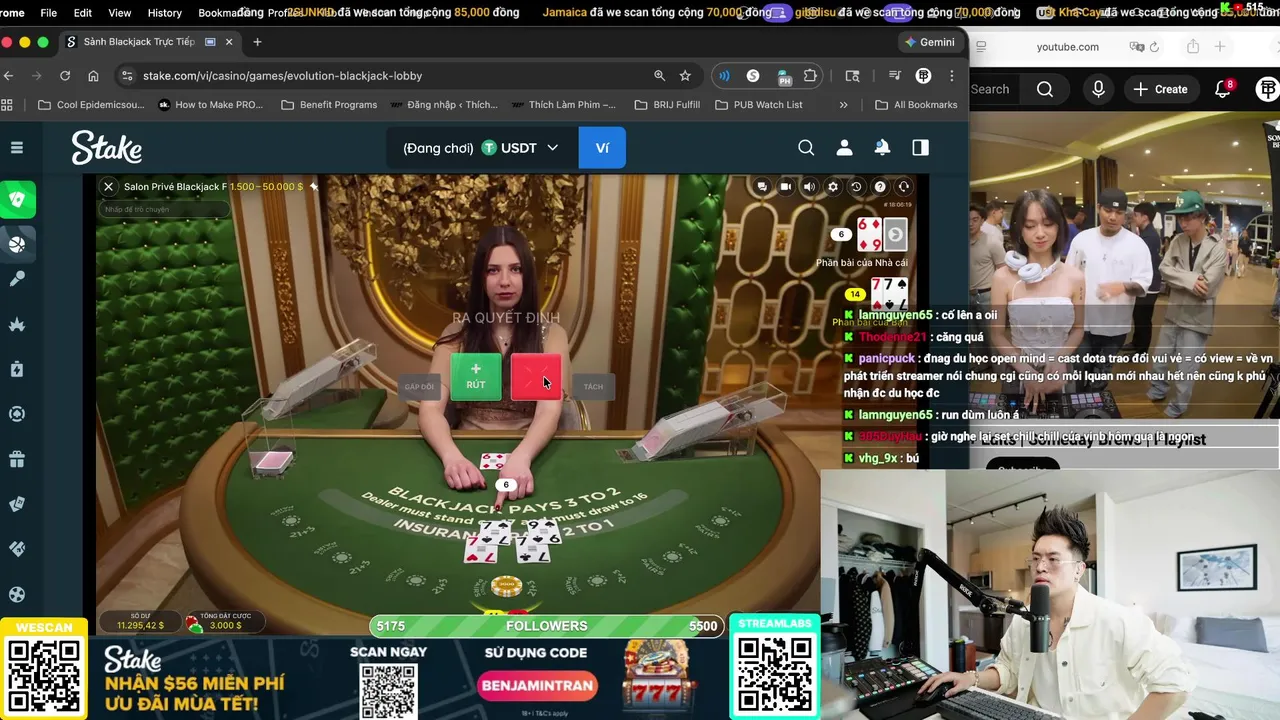Open Stake site search magnifier
The image size is (1280, 720).
point(806,148)
